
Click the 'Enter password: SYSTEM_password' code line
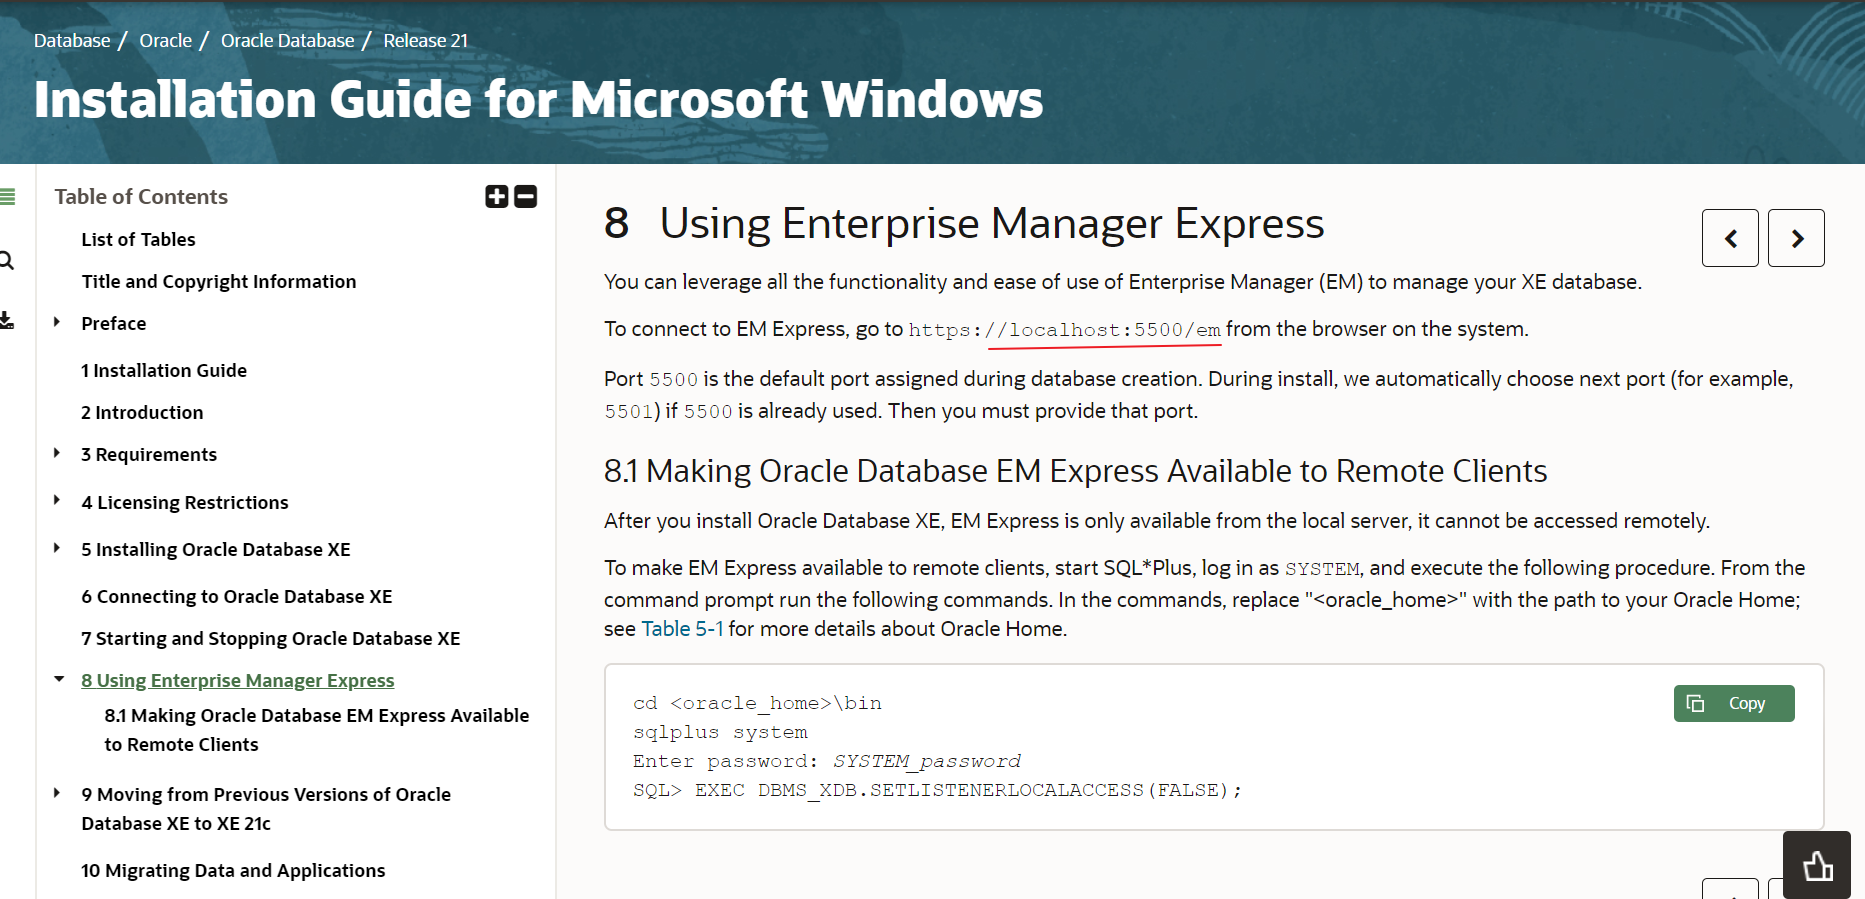pos(827,762)
